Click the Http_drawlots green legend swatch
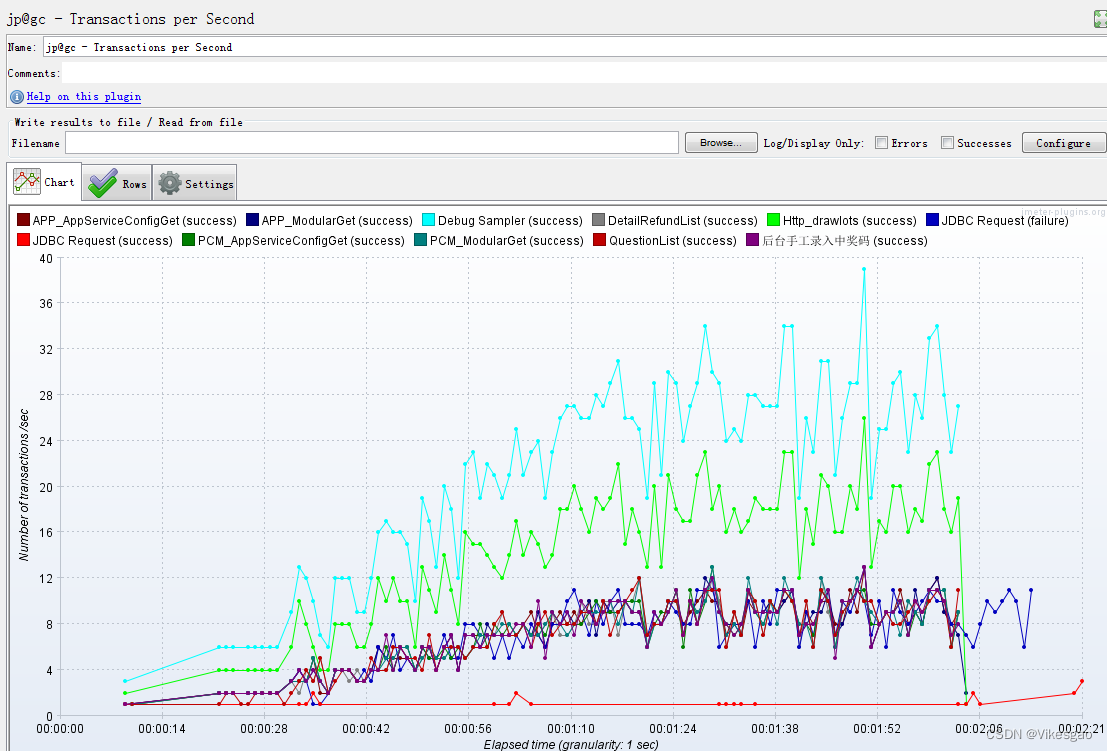Image resolution: width=1107 pixels, height=751 pixels. (x=774, y=220)
